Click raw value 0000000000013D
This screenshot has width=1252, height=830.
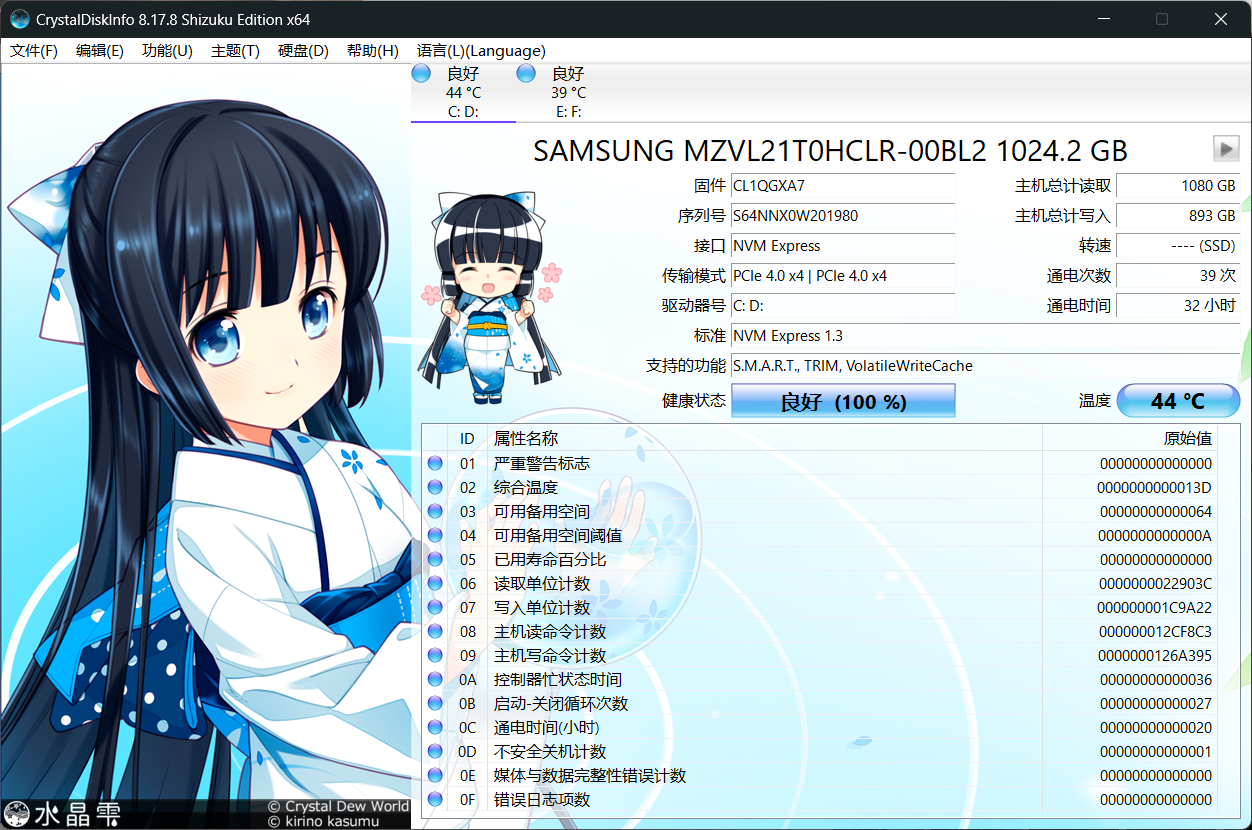tap(1154, 487)
